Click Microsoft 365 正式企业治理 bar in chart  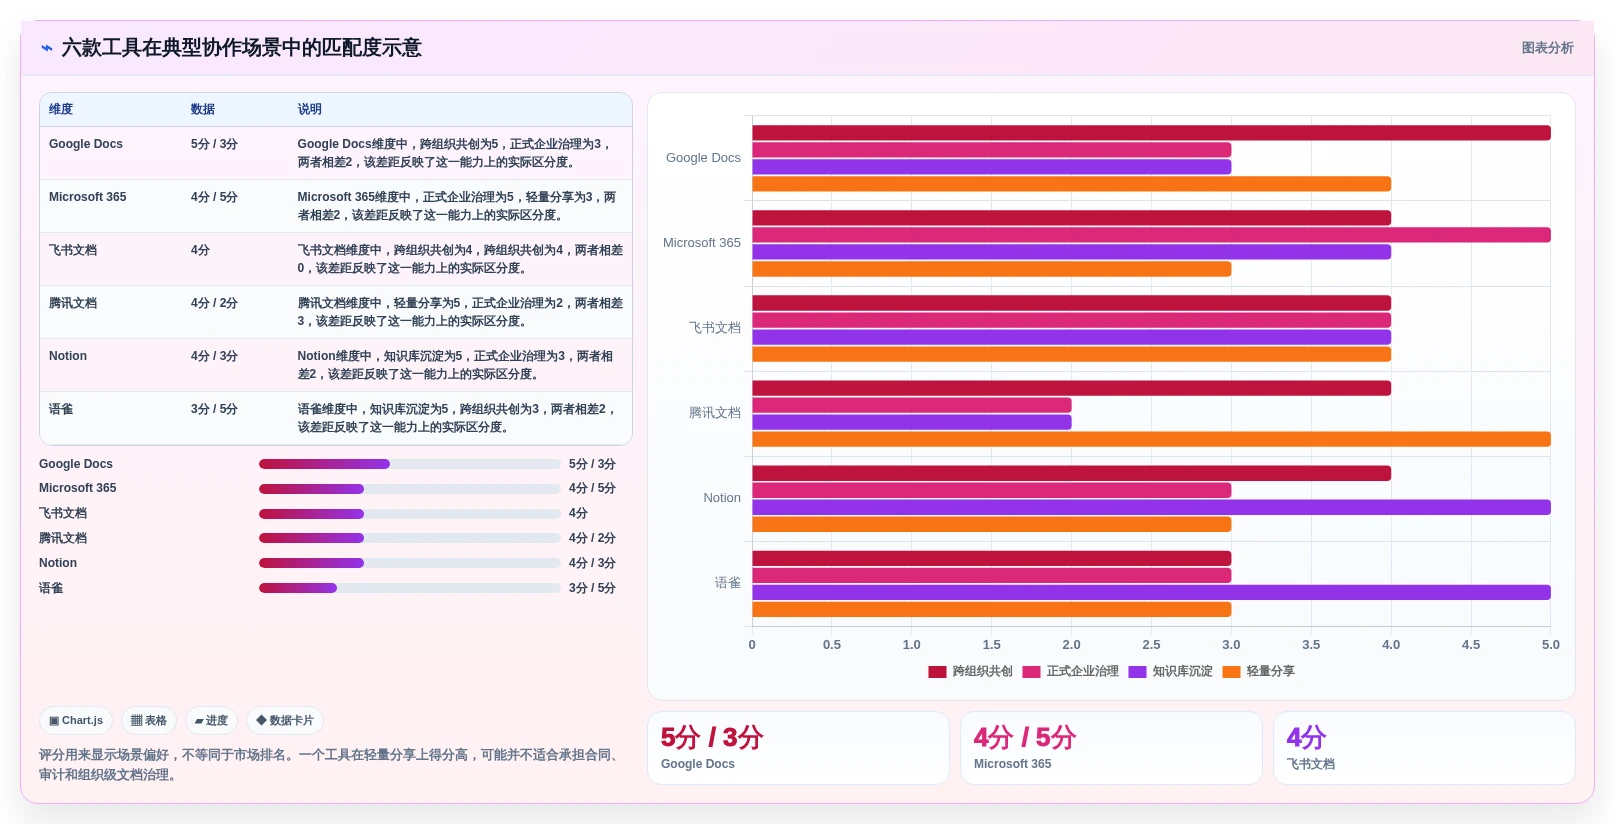1151,235
